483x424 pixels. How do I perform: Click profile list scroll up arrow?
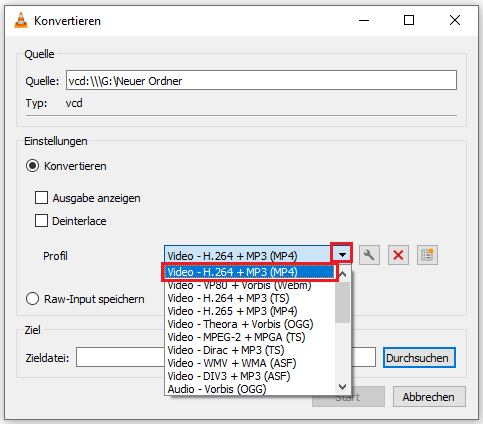click(x=342, y=275)
